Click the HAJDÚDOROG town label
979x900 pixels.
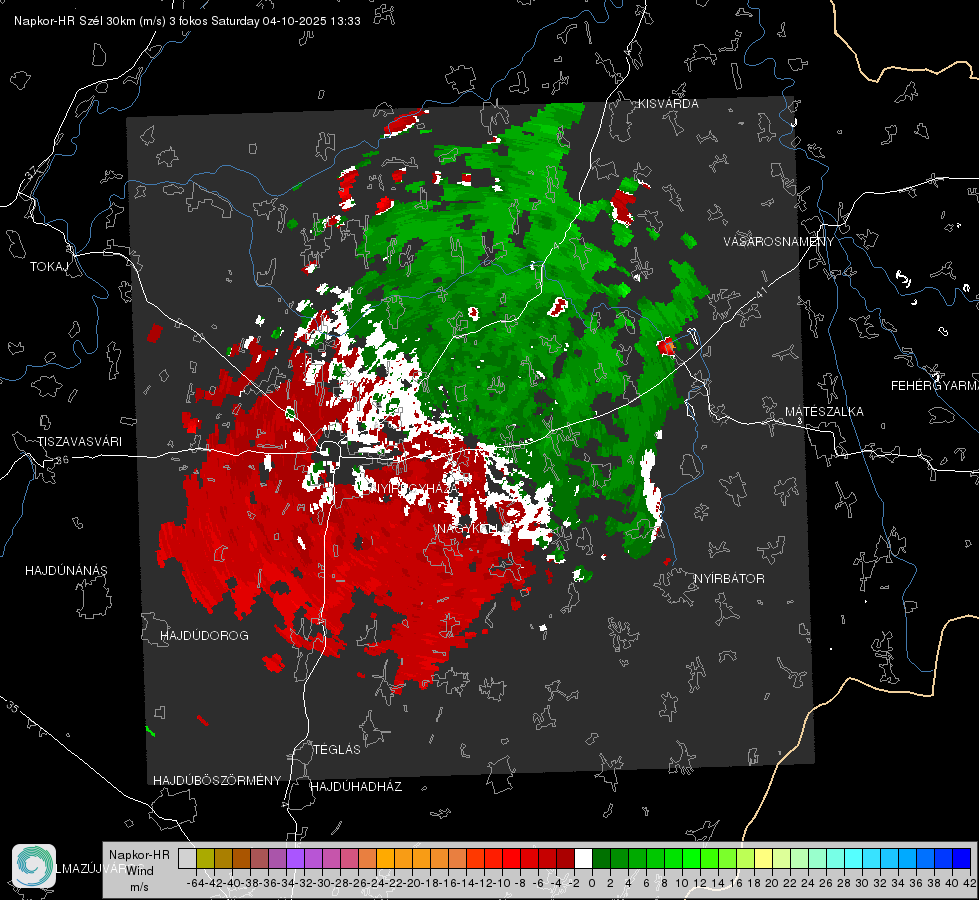[x=204, y=636]
